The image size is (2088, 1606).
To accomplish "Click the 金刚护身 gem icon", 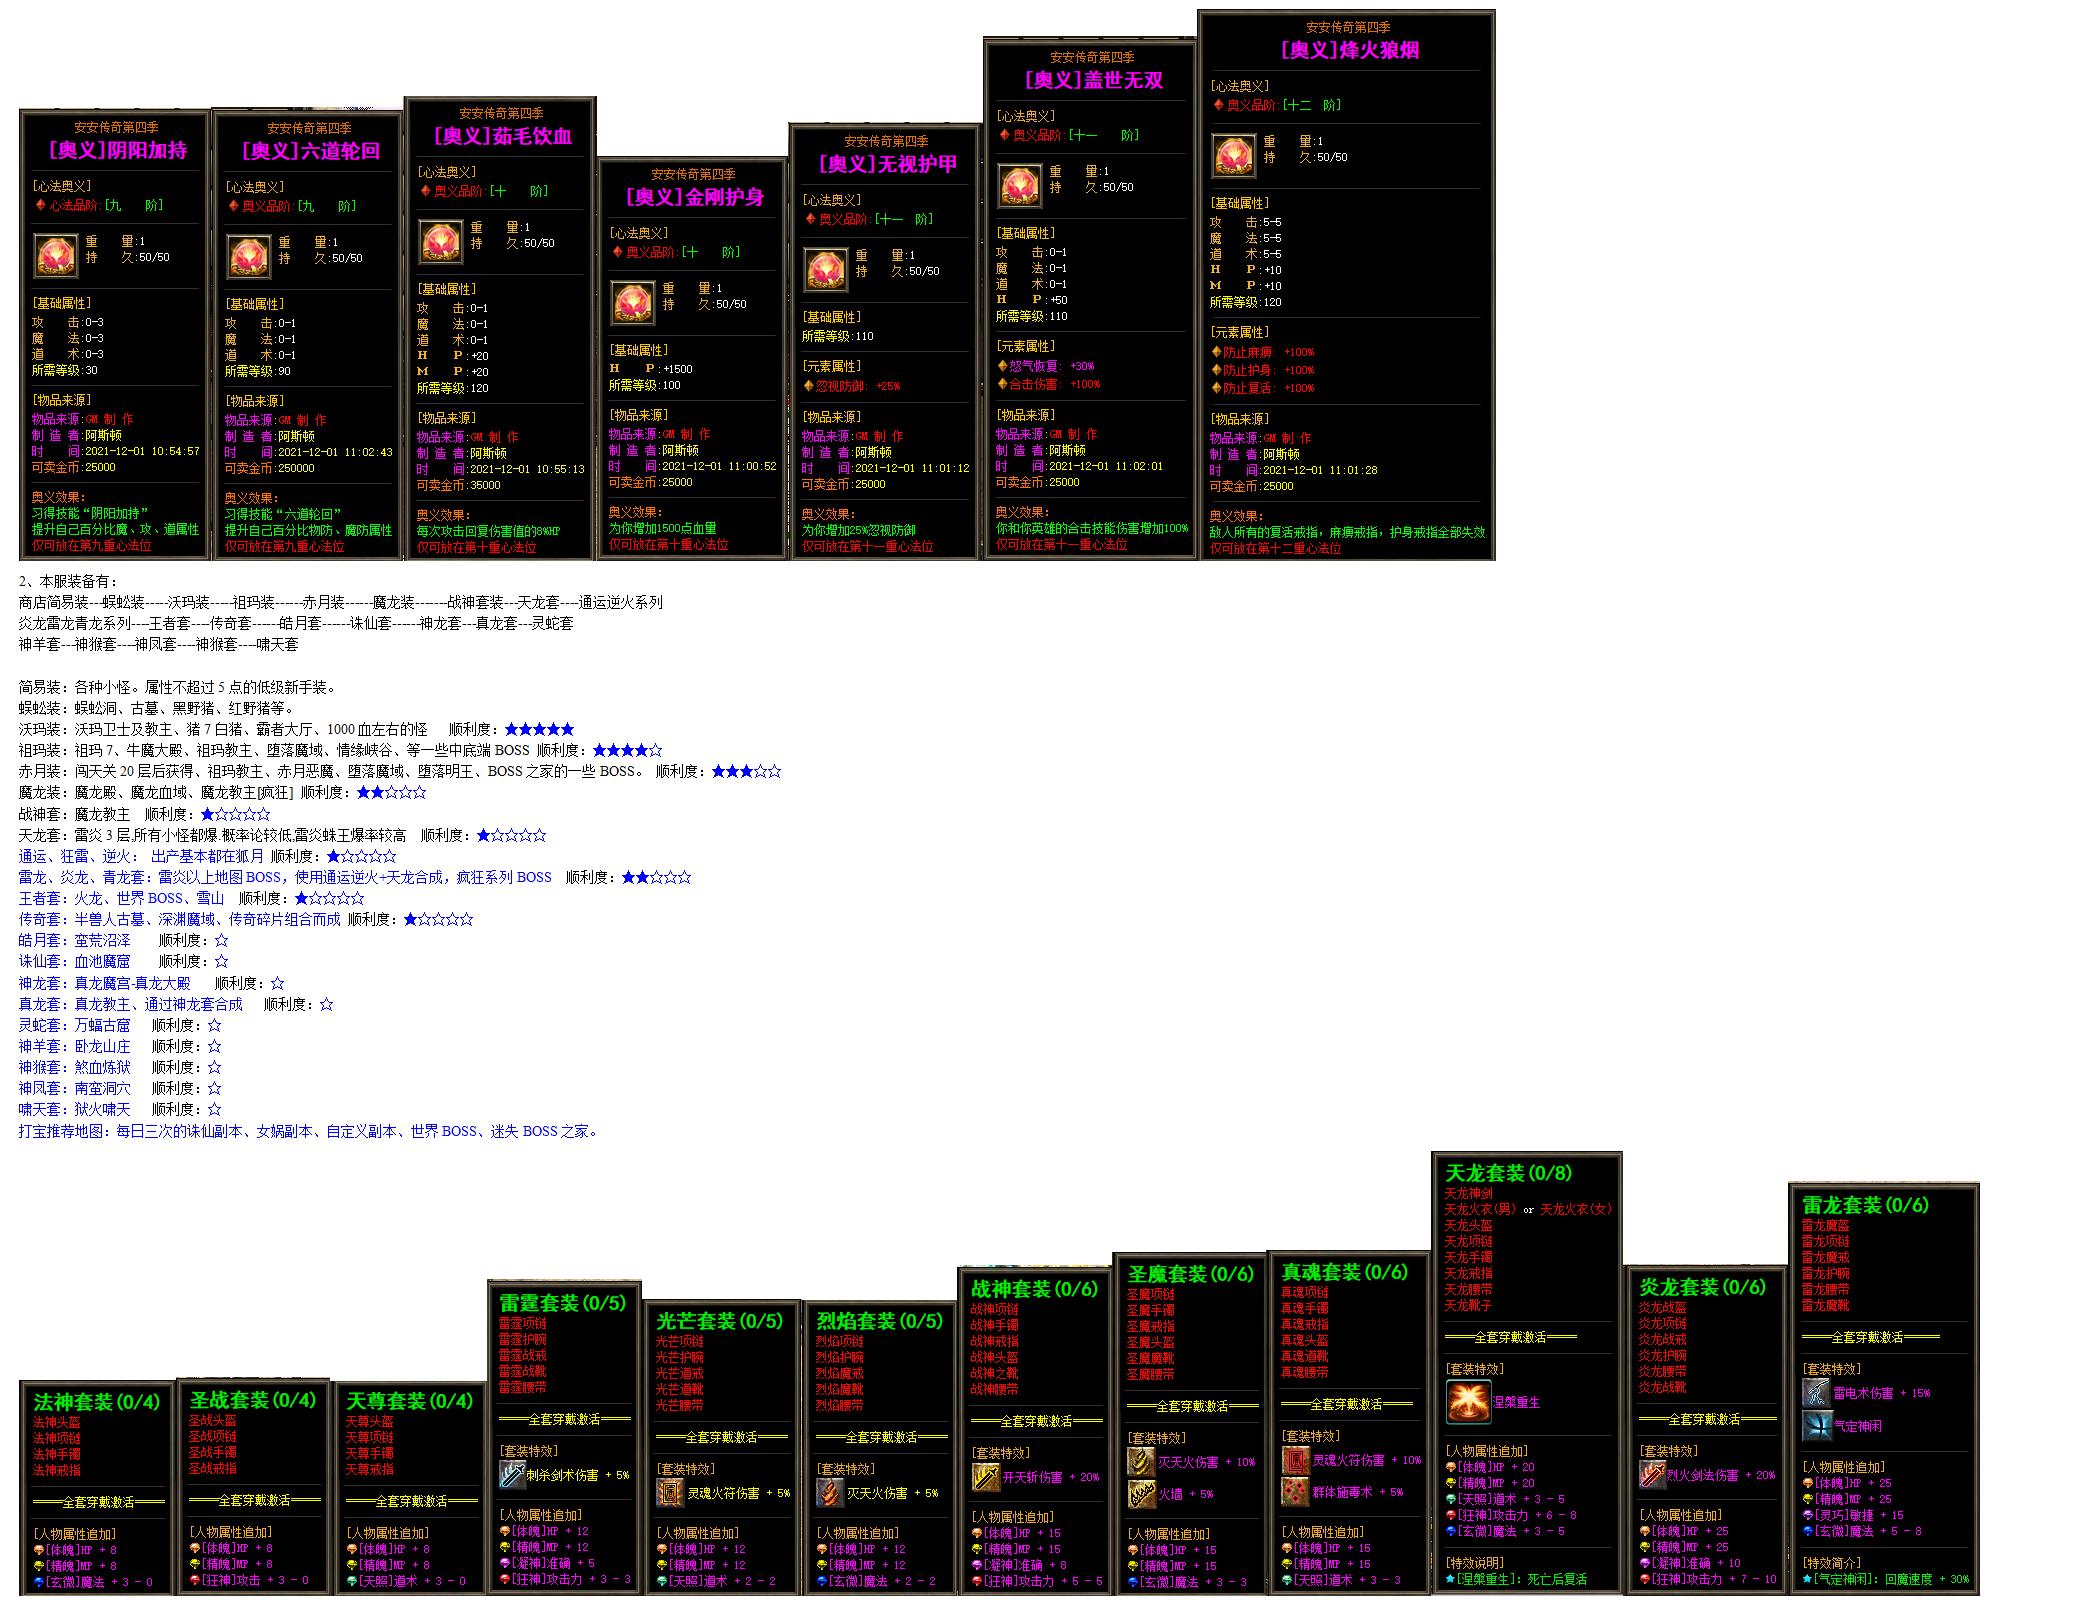I will pyautogui.click(x=633, y=303).
